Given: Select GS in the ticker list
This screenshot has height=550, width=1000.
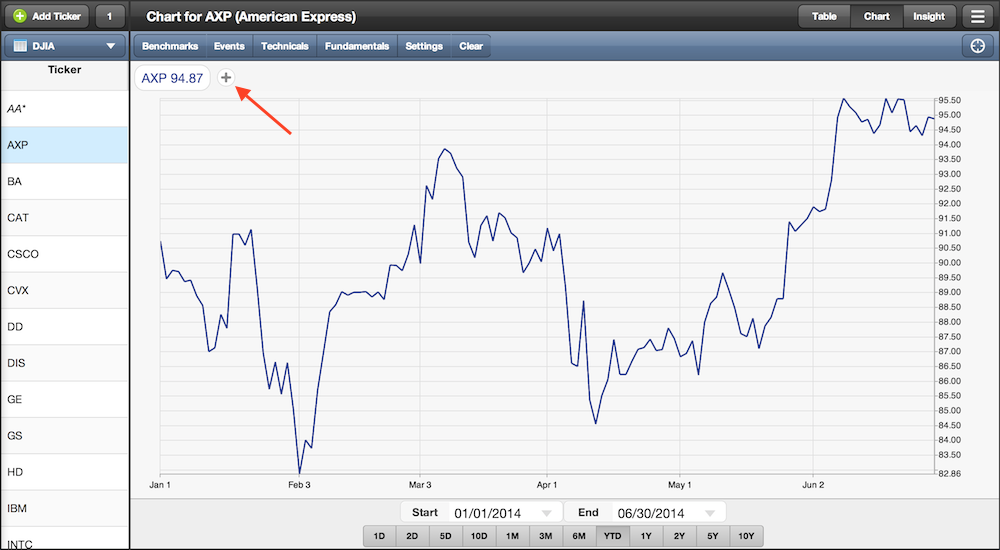Looking at the screenshot, I should coord(64,436).
